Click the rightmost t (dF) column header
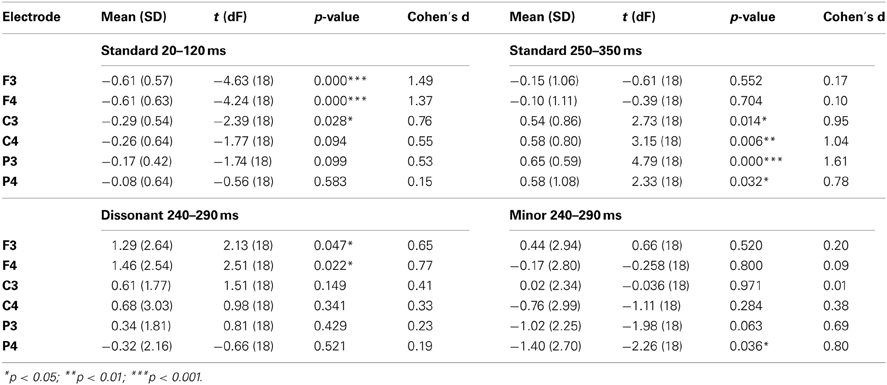The width and height of the screenshot is (887, 385). pos(642,17)
